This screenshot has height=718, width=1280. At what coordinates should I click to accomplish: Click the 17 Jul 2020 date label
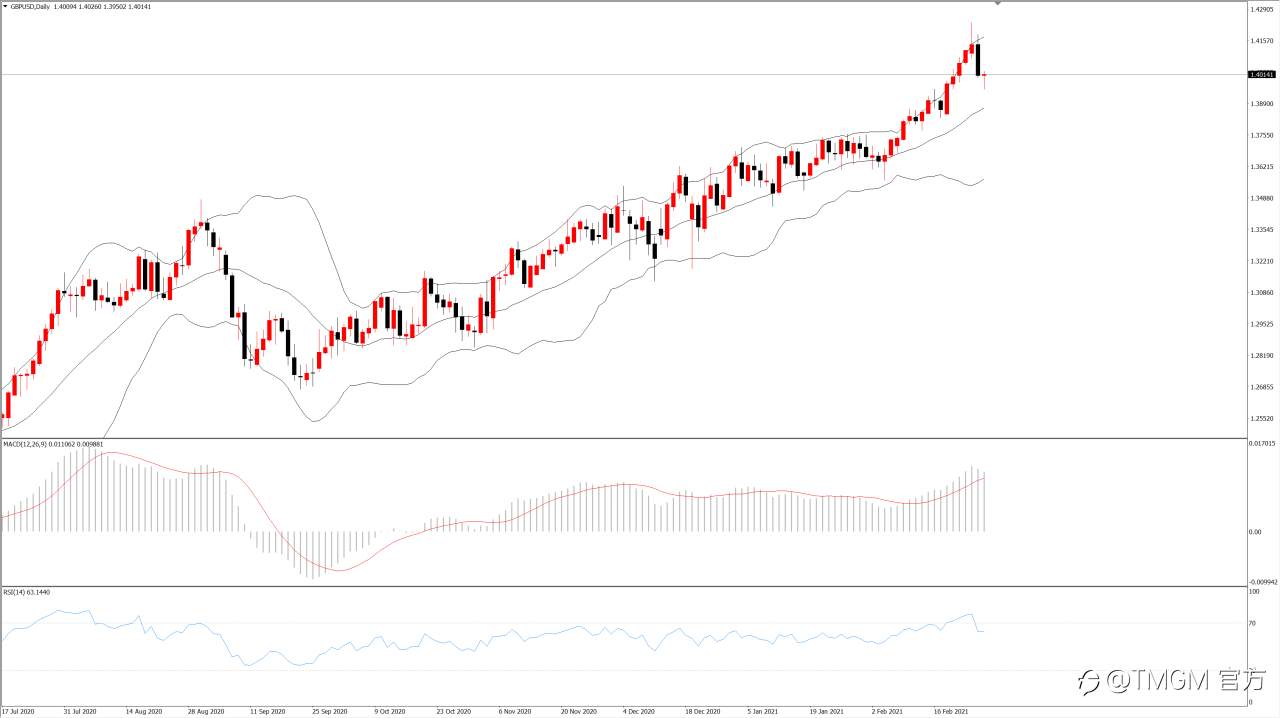pos(18,712)
